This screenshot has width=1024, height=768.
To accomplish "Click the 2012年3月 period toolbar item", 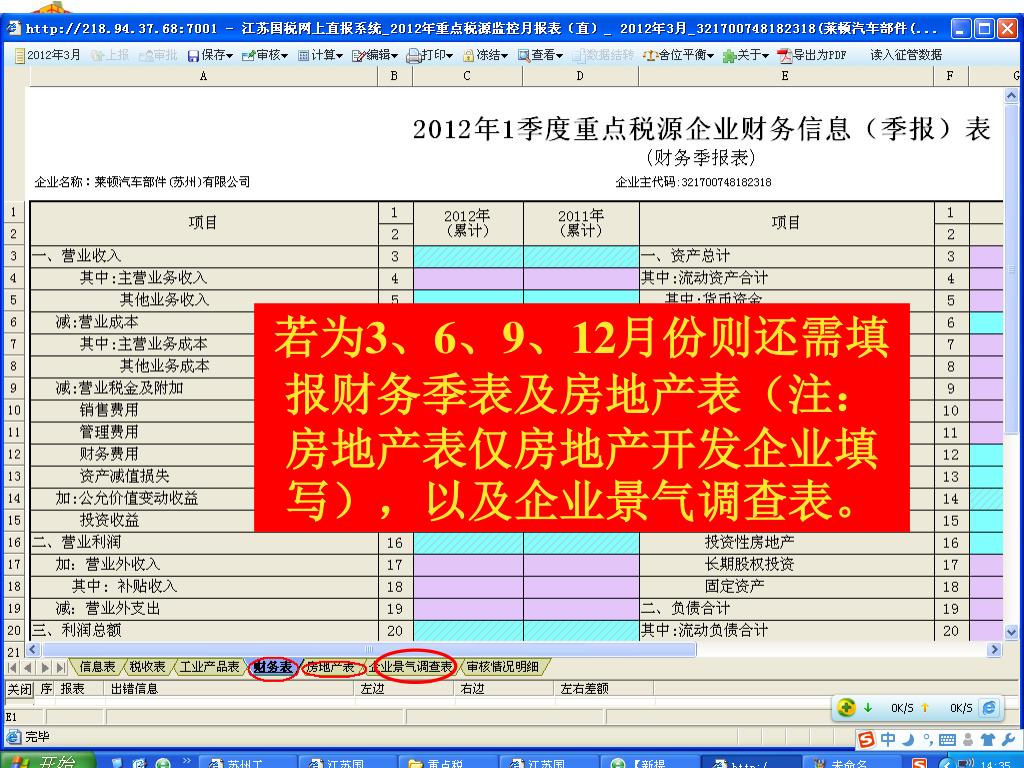I will (47, 55).
